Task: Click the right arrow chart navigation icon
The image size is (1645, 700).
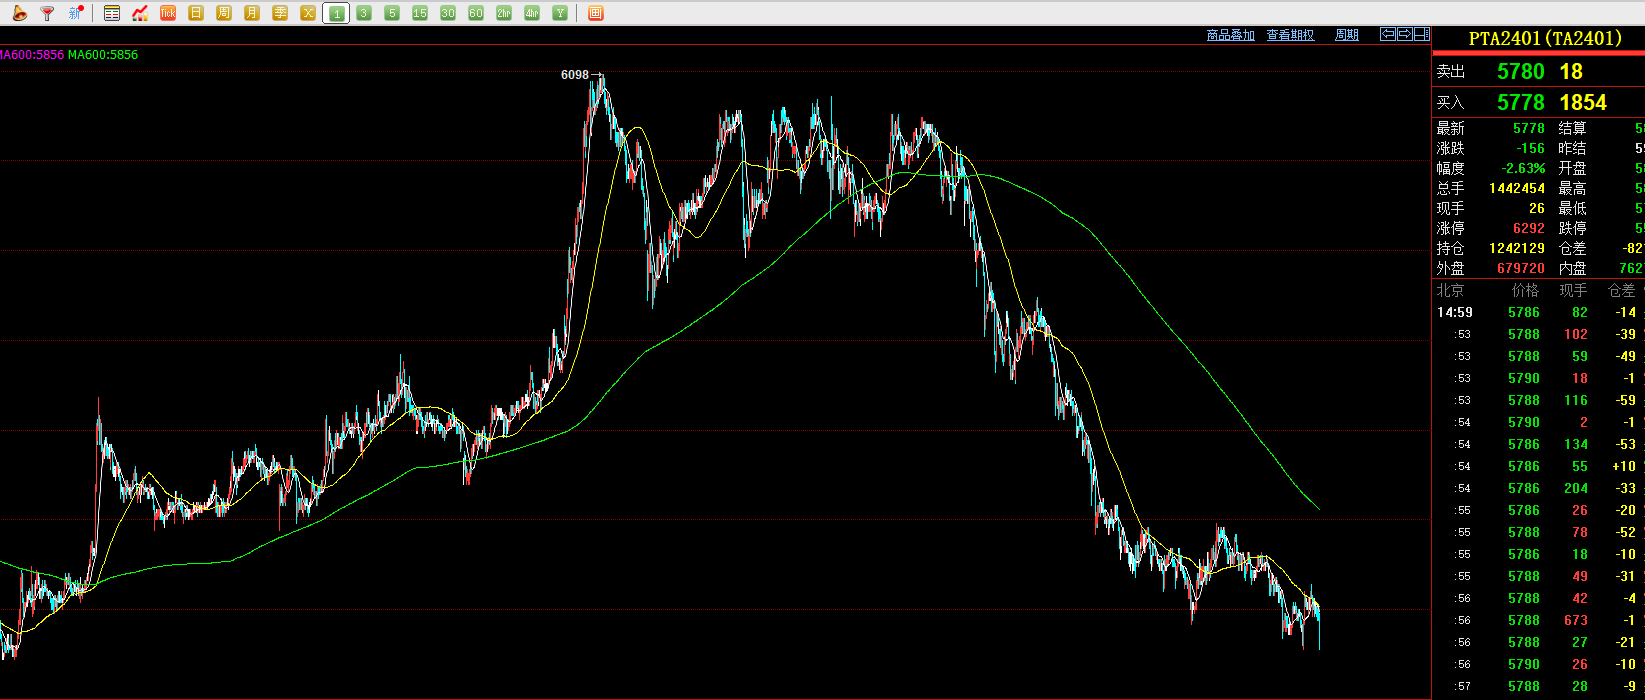Action: tap(1404, 34)
